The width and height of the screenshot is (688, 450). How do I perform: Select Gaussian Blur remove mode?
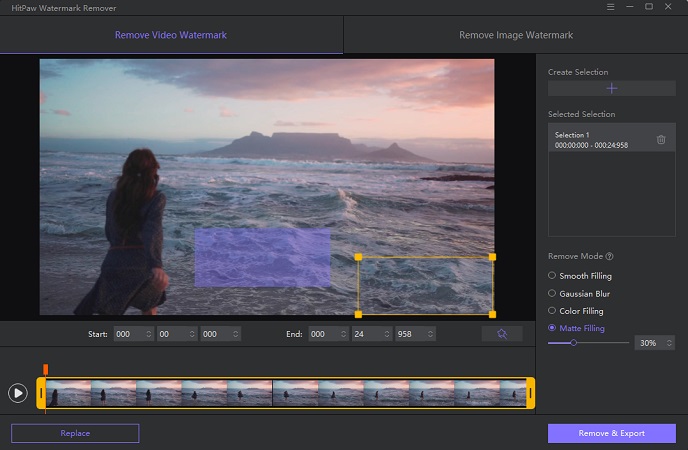(579, 294)
